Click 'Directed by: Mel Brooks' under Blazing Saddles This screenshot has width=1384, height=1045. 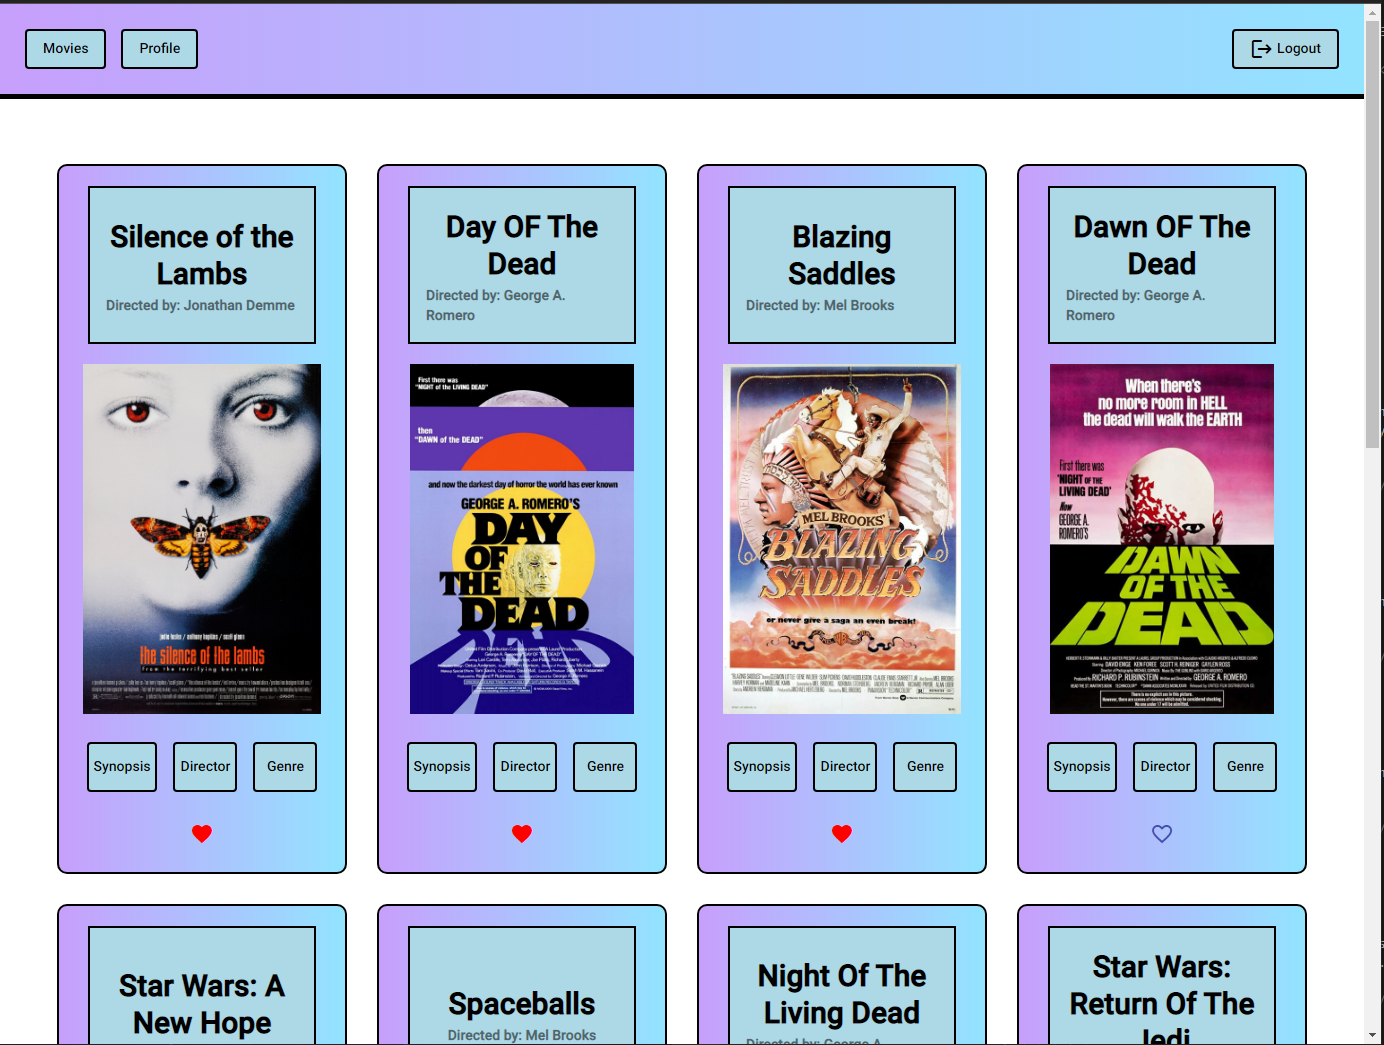click(x=820, y=306)
